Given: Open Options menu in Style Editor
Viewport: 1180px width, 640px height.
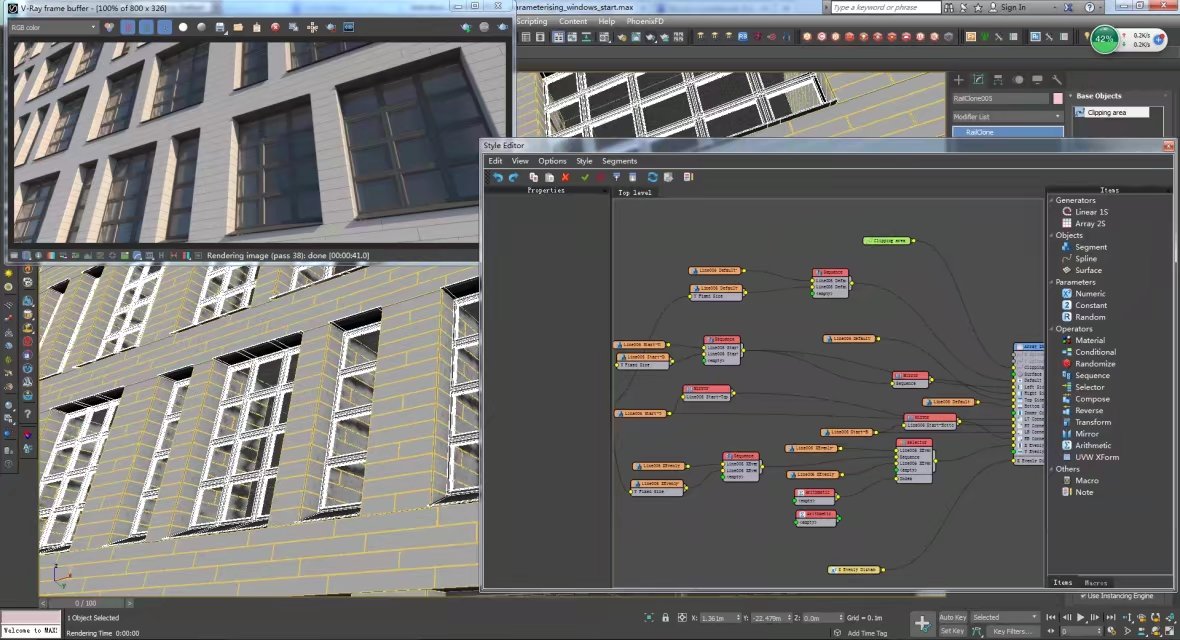Looking at the screenshot, I should pyautogui.click(x=552, y=161).
